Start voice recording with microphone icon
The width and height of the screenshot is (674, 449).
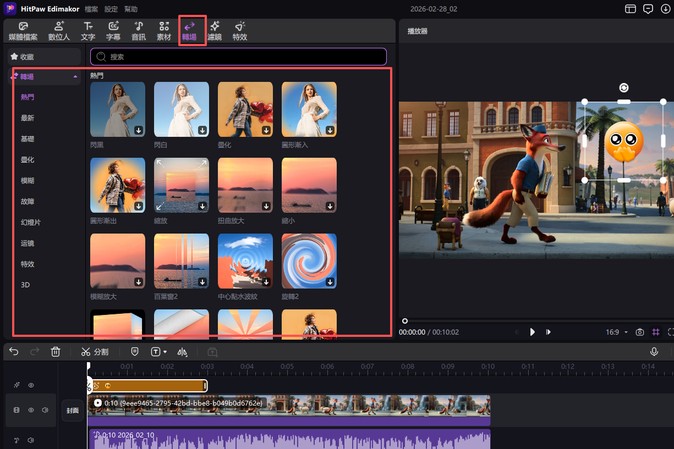654,351
